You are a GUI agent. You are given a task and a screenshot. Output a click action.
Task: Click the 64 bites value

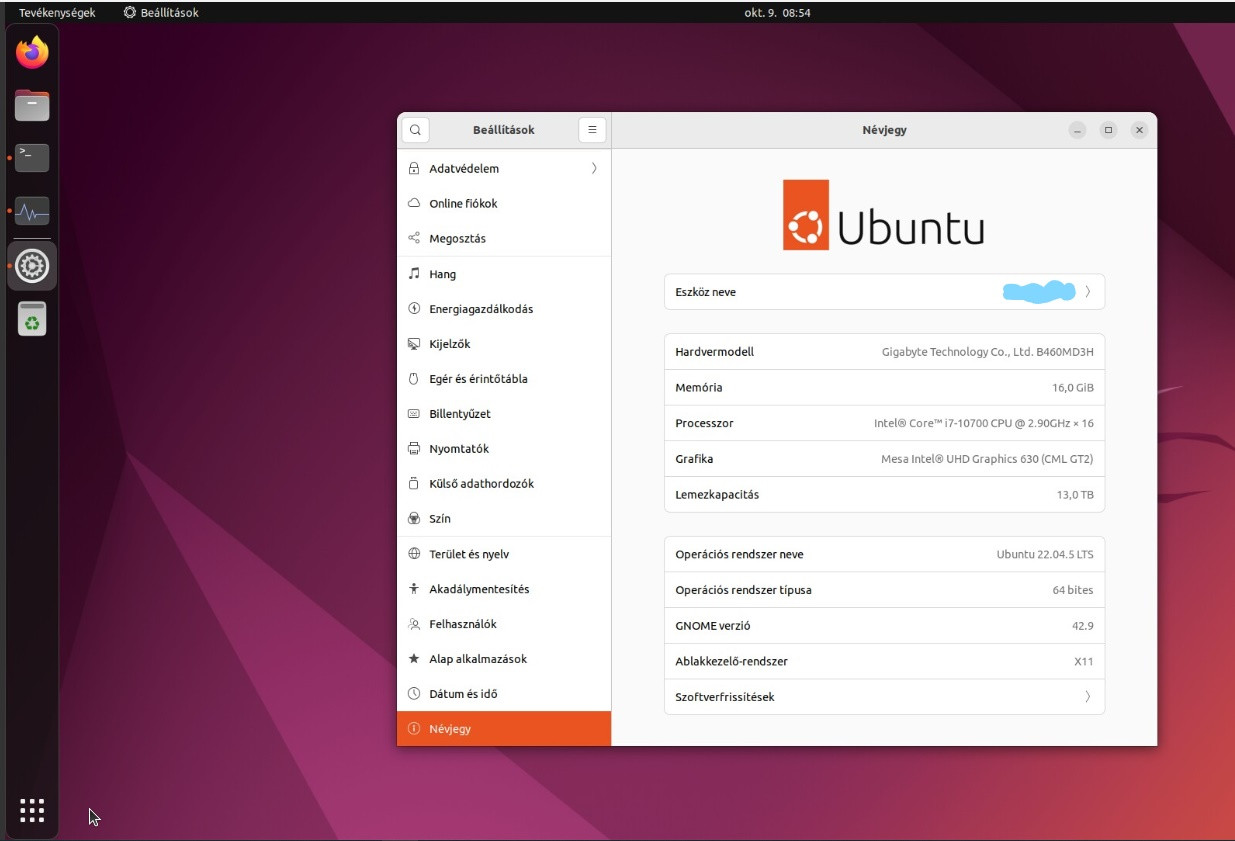tap(1073, 590)
